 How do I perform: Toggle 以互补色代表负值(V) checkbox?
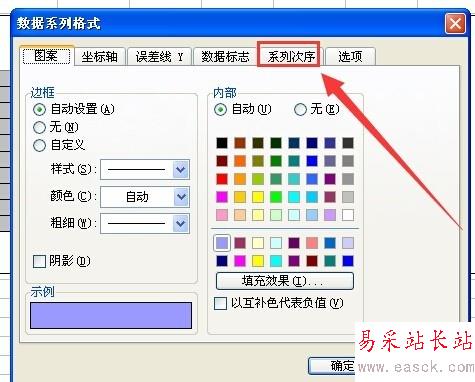pos(220,303)
